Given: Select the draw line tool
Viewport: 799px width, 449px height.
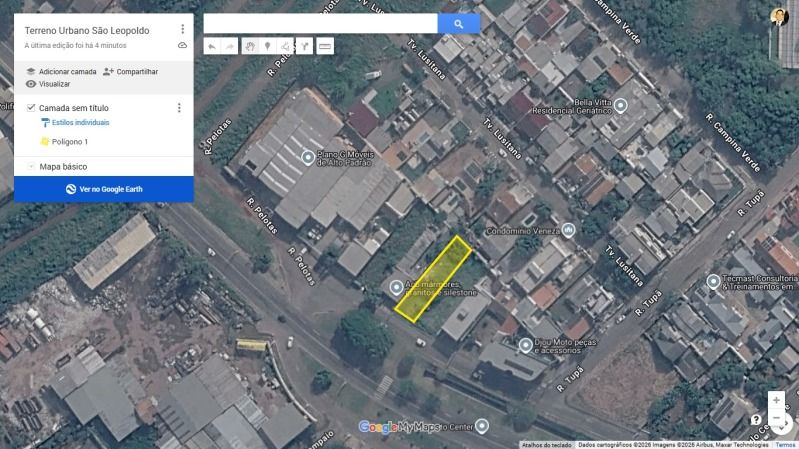Looking at the screenshot, I should coord(285,46).
